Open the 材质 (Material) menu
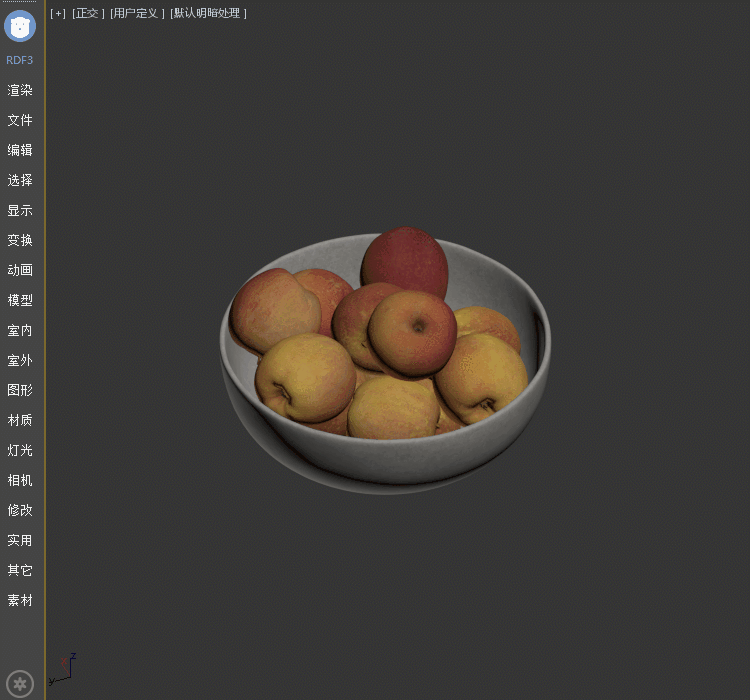 click(x=20, y=420)
